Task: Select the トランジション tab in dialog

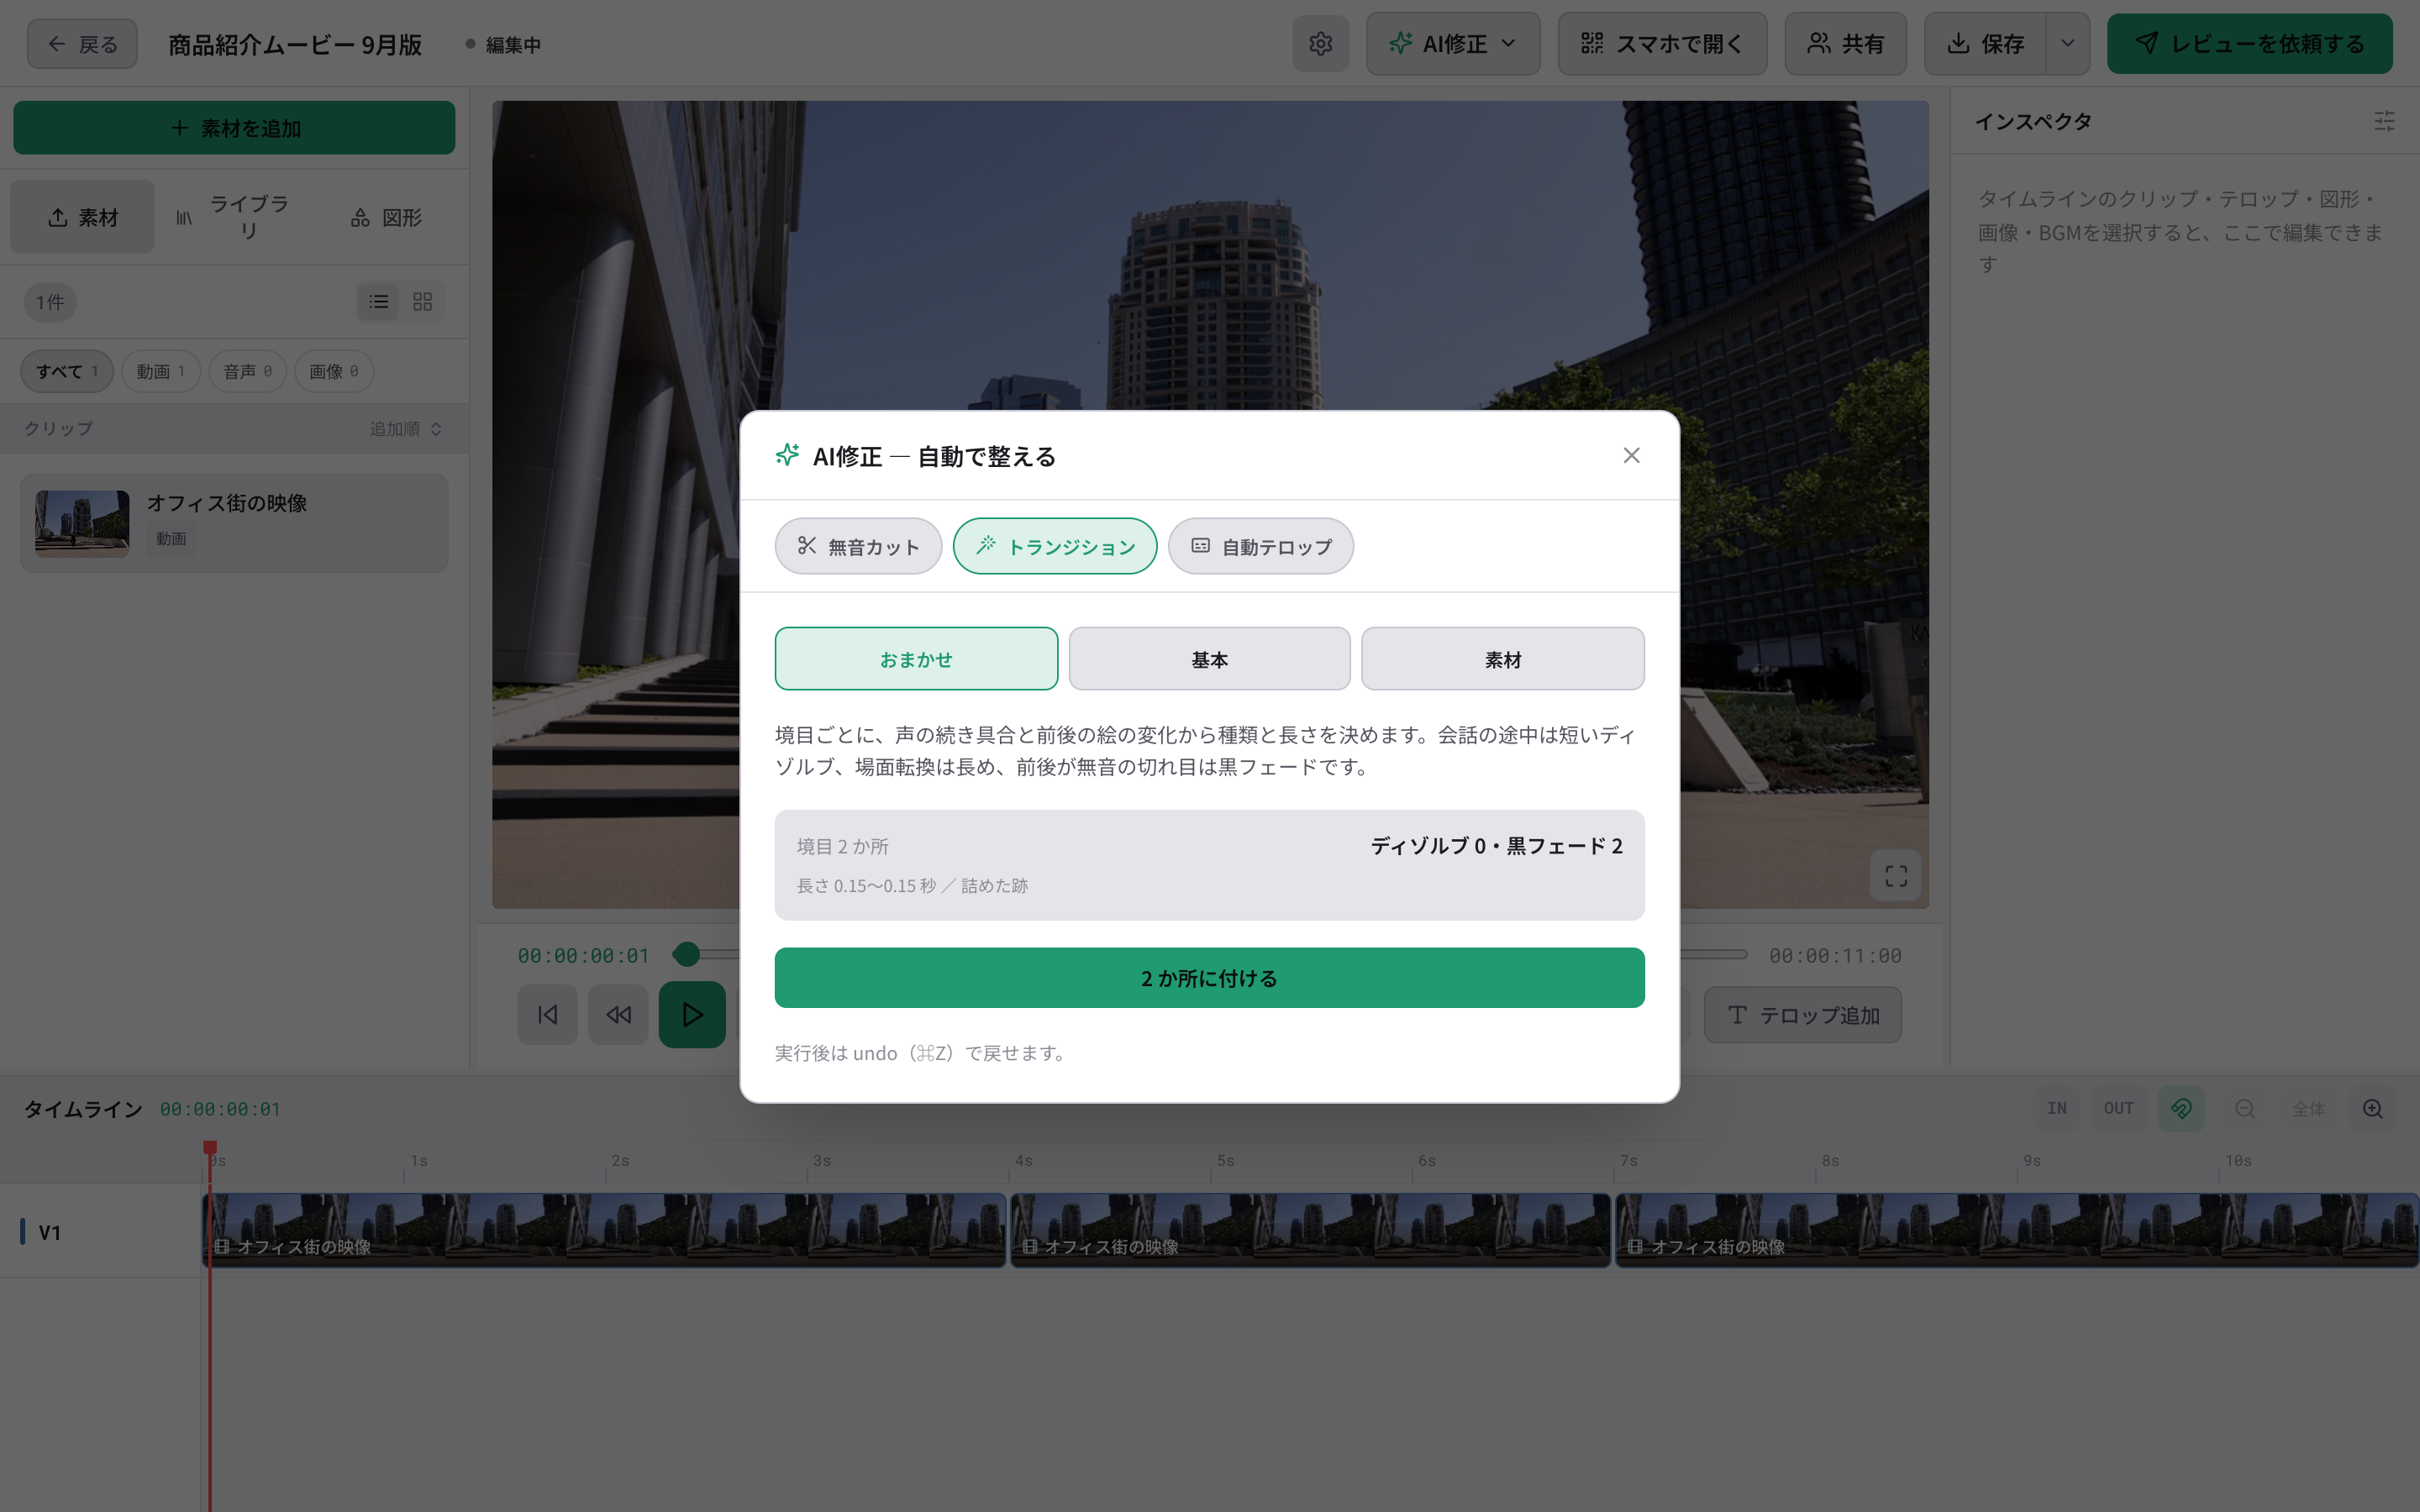Action: tap(1055, 546)
